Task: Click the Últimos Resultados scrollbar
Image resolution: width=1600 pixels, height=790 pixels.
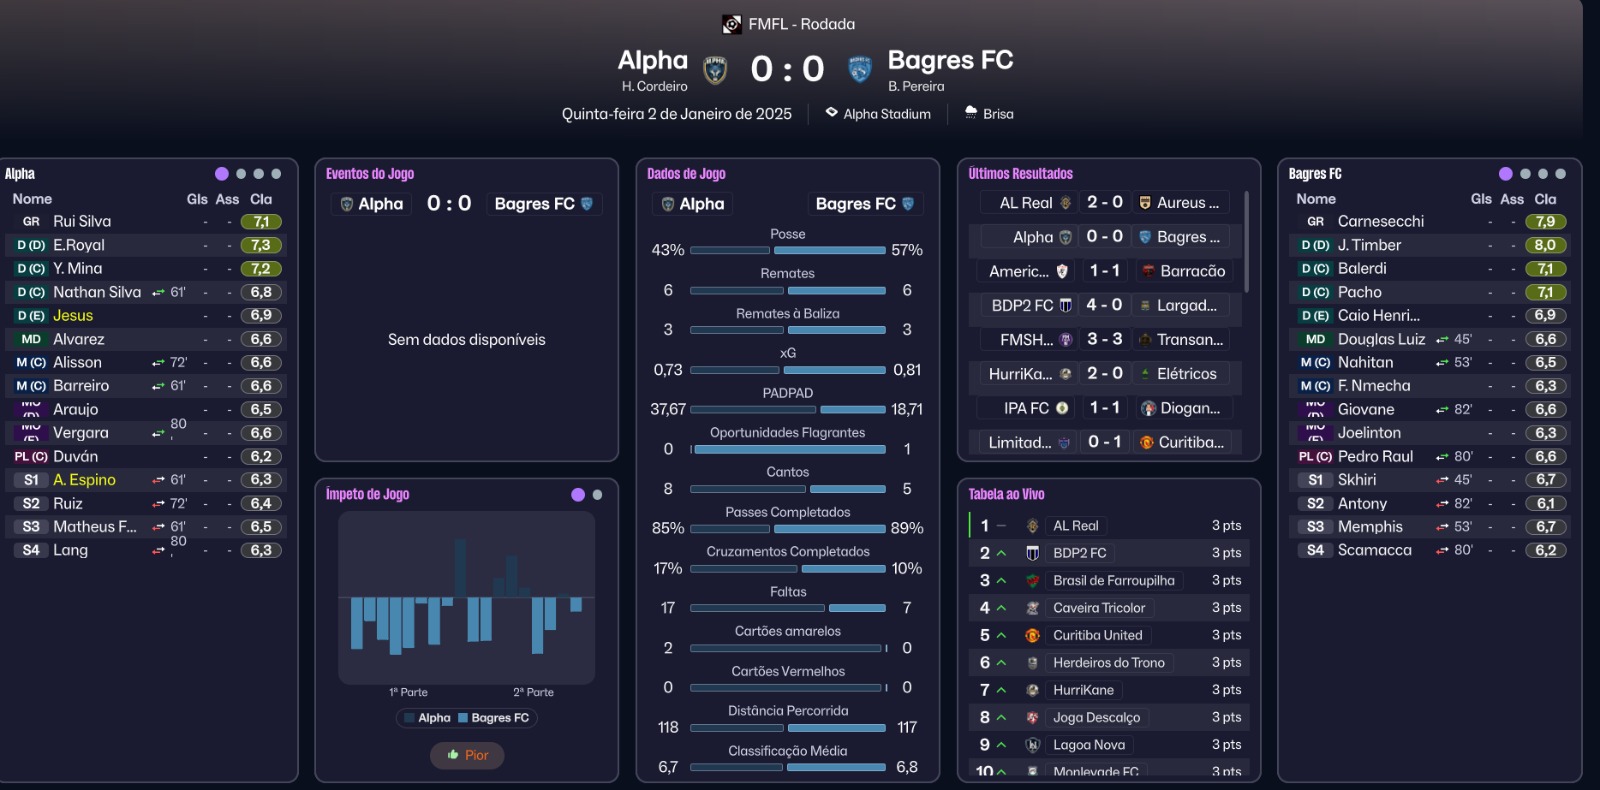Action: [1246, 242]
